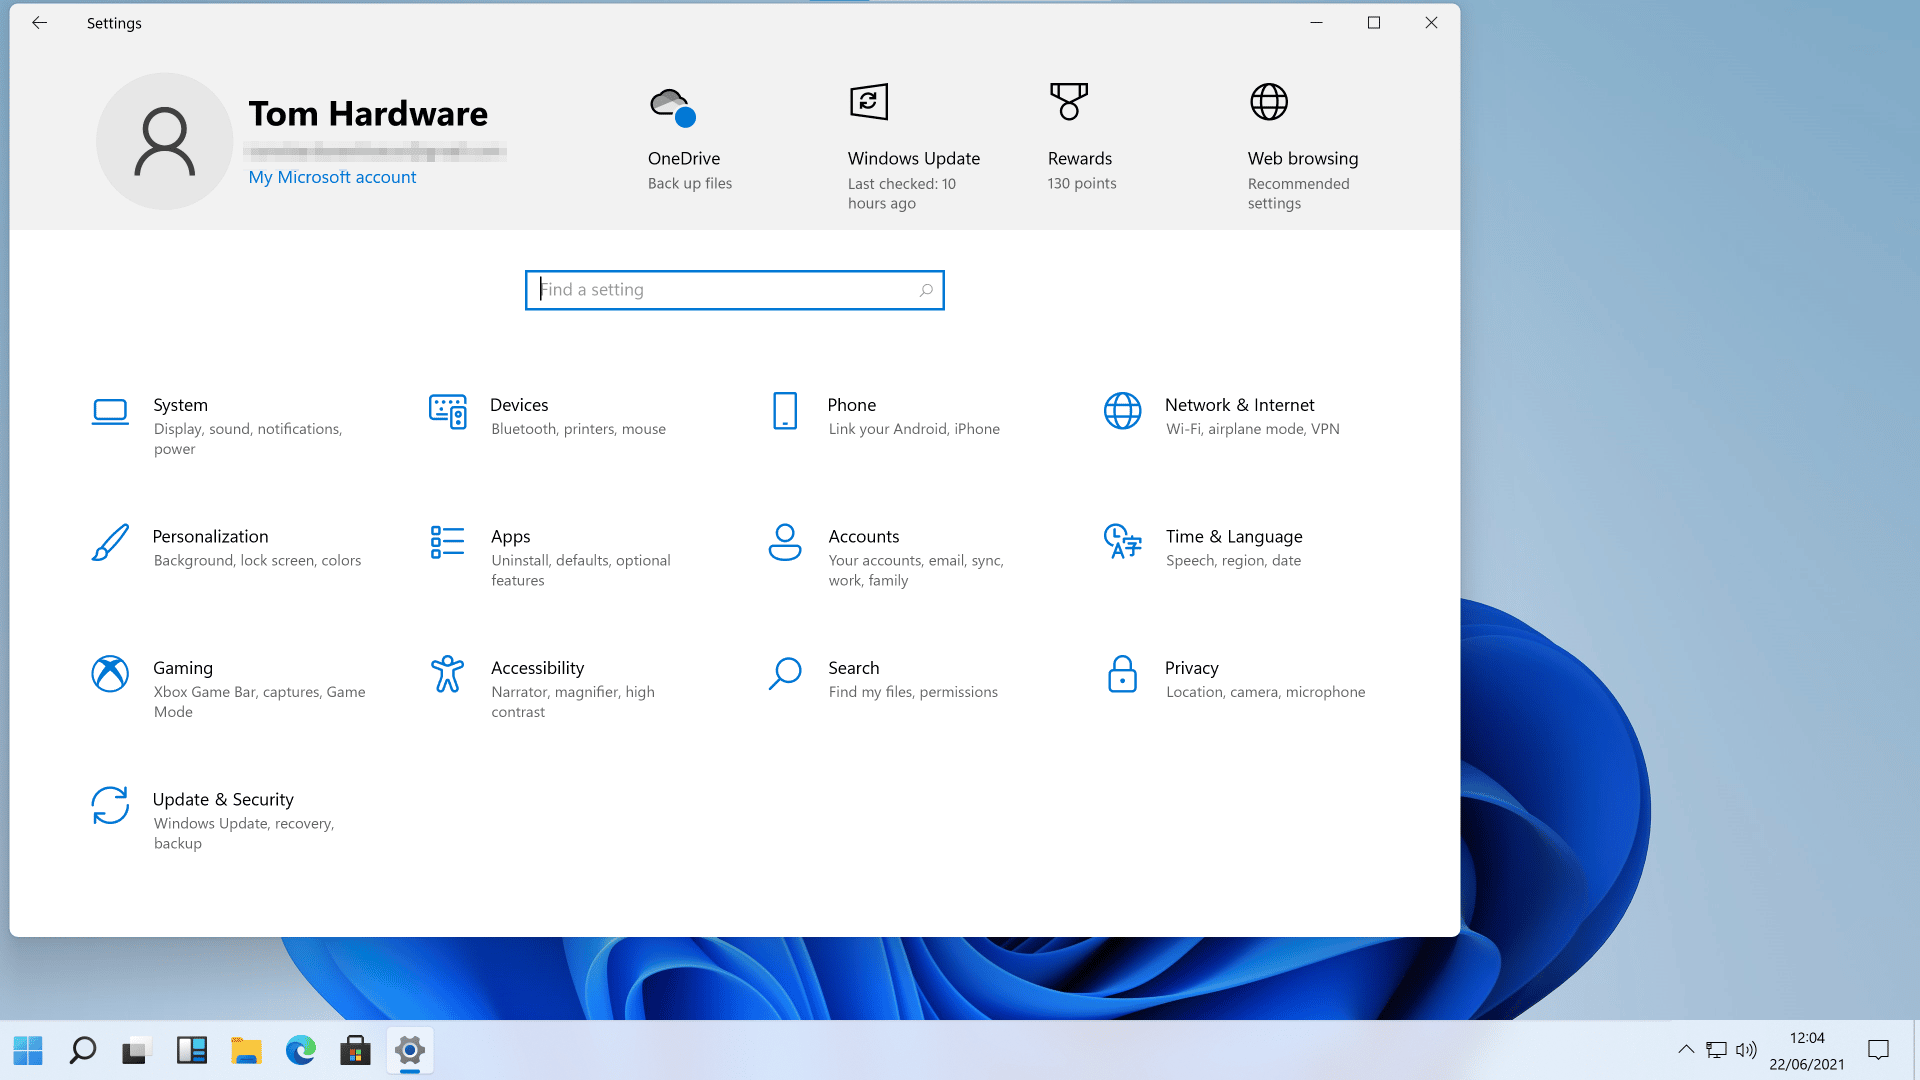View Microsoft Rewards points
The image size is (1920, 1080).
(1080, 140)
